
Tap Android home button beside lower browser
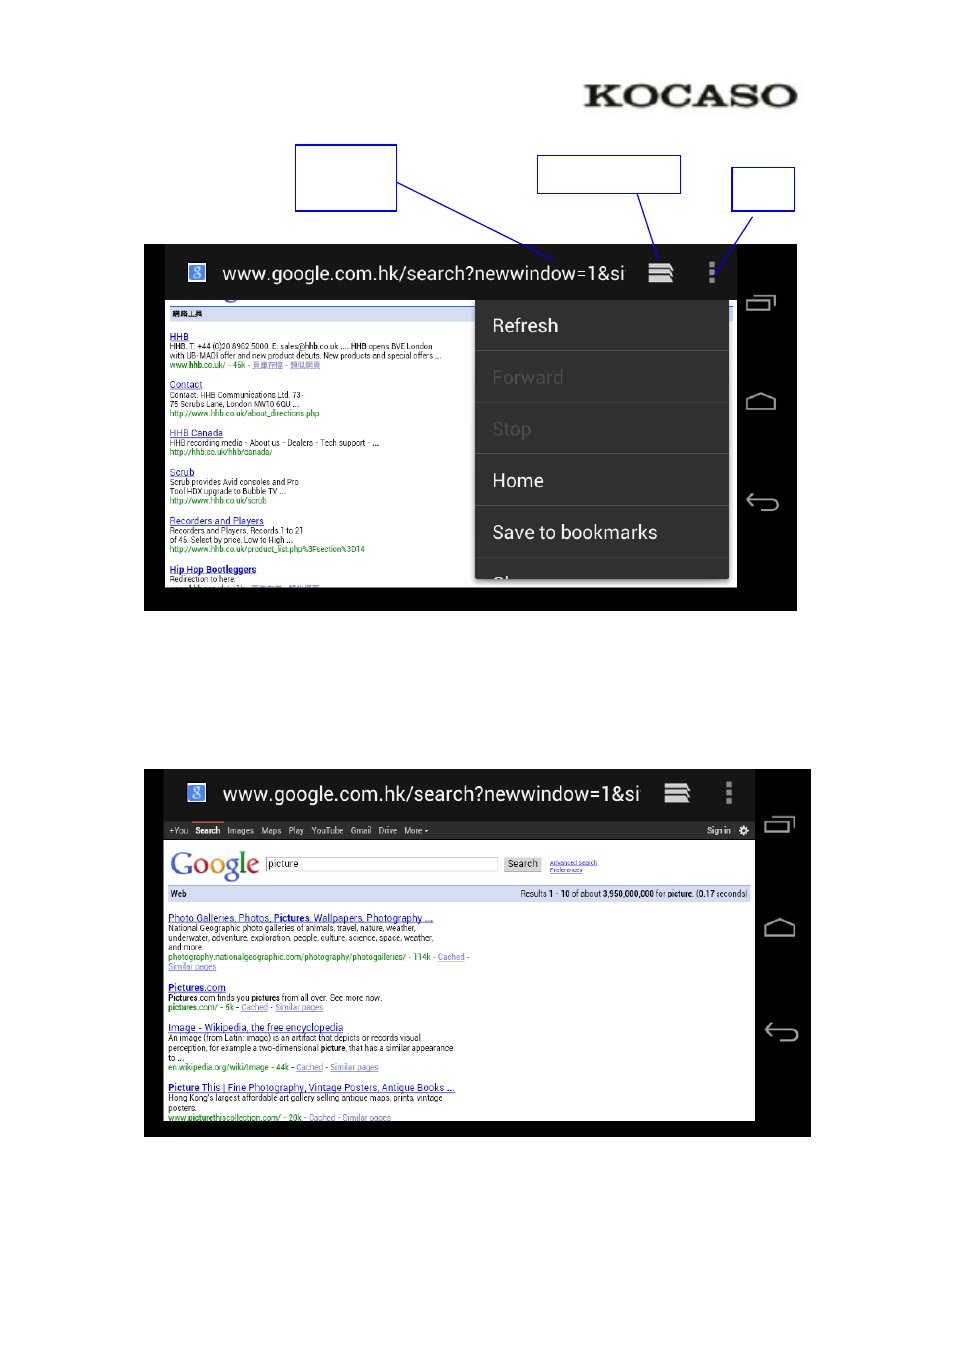pos(780,928)
